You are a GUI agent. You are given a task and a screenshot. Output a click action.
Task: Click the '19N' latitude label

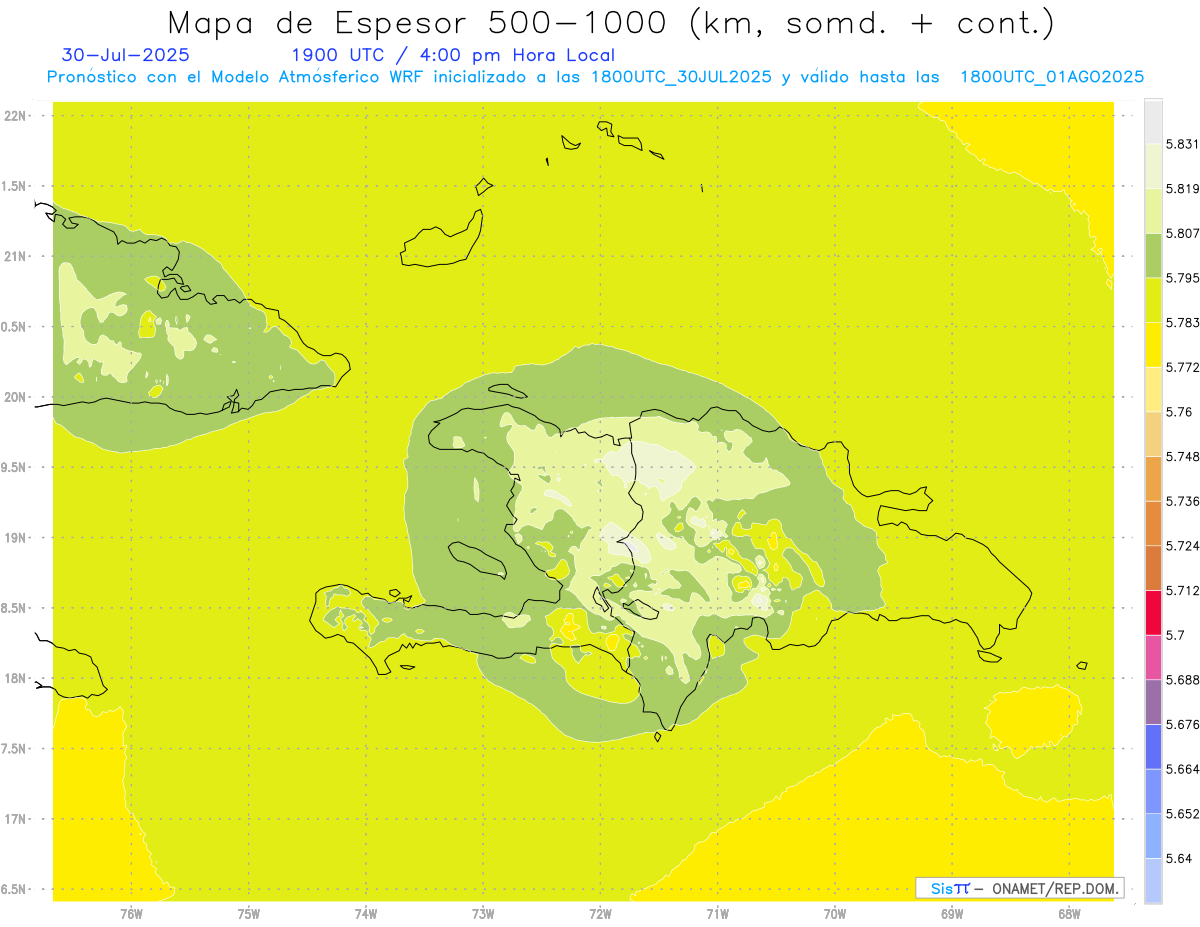pos(16,538)
